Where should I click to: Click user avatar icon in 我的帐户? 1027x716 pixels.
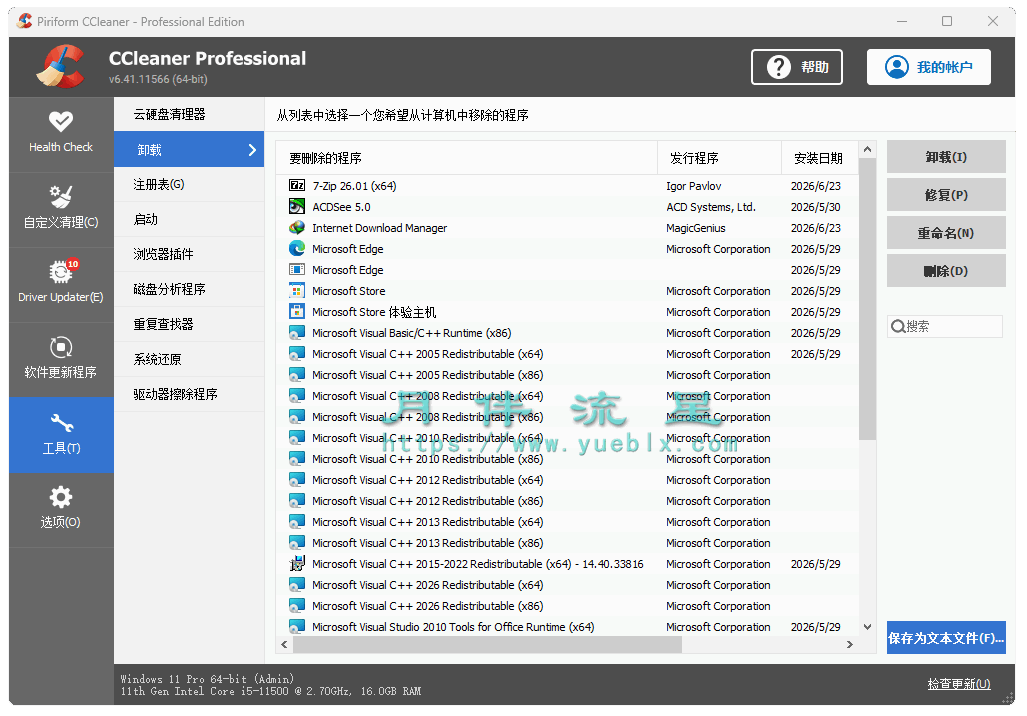pyautogui.click(x=897, y=67)
